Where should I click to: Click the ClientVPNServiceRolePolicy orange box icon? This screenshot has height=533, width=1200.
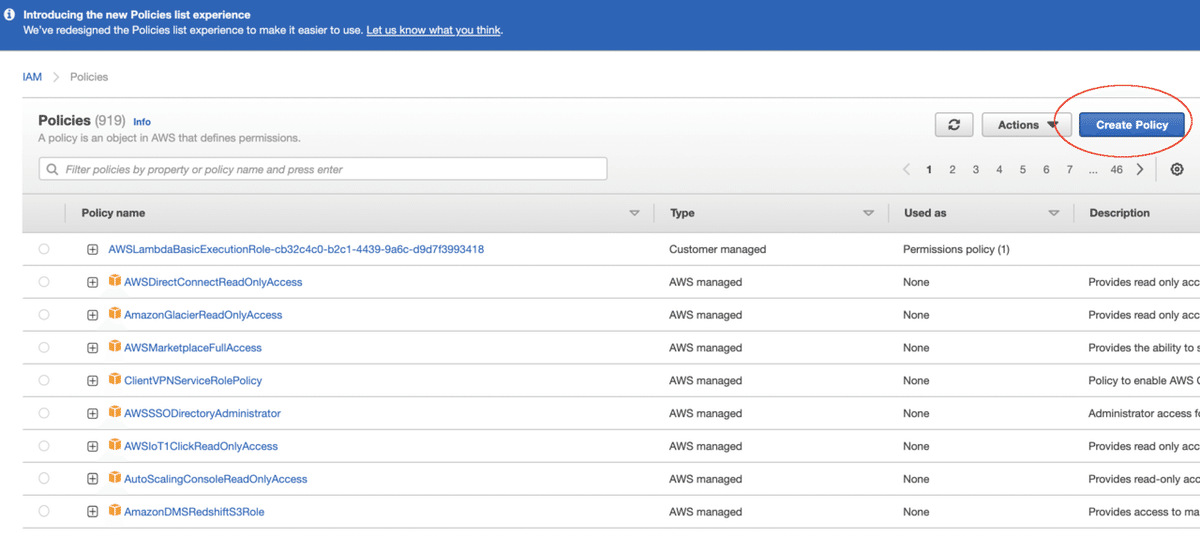tap(115, 381)
